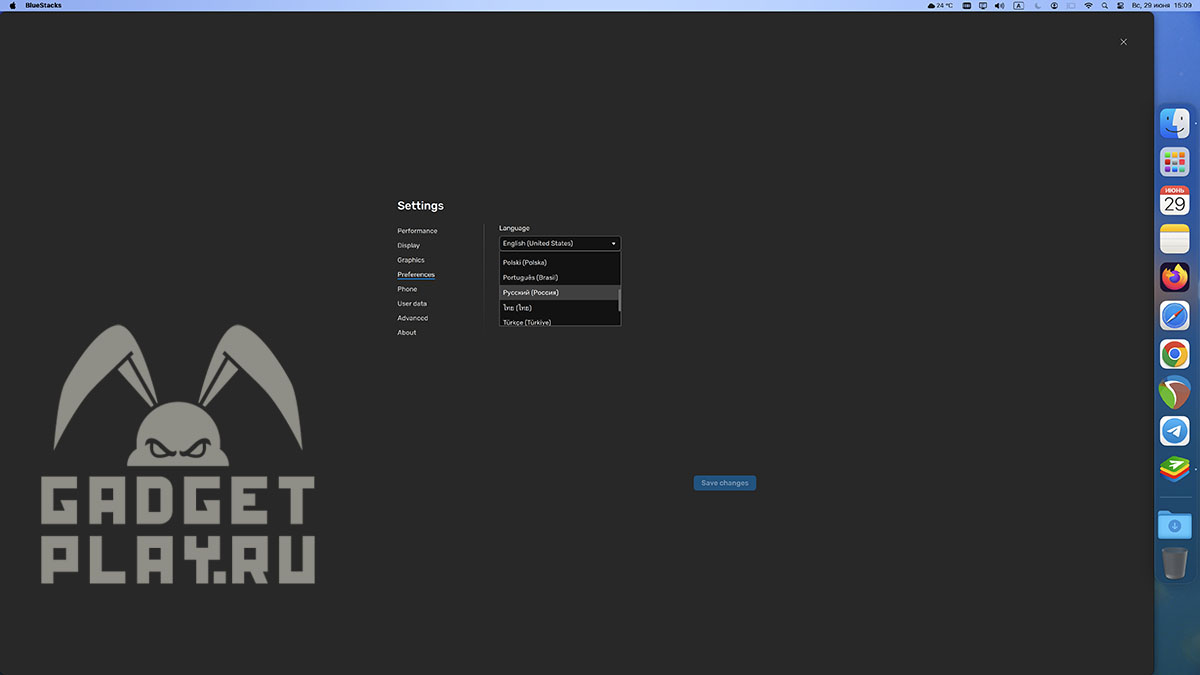Choose Português (Brasil) from the language list
This screenshot has height=675, width=1200.
click(x=559, y=277)
